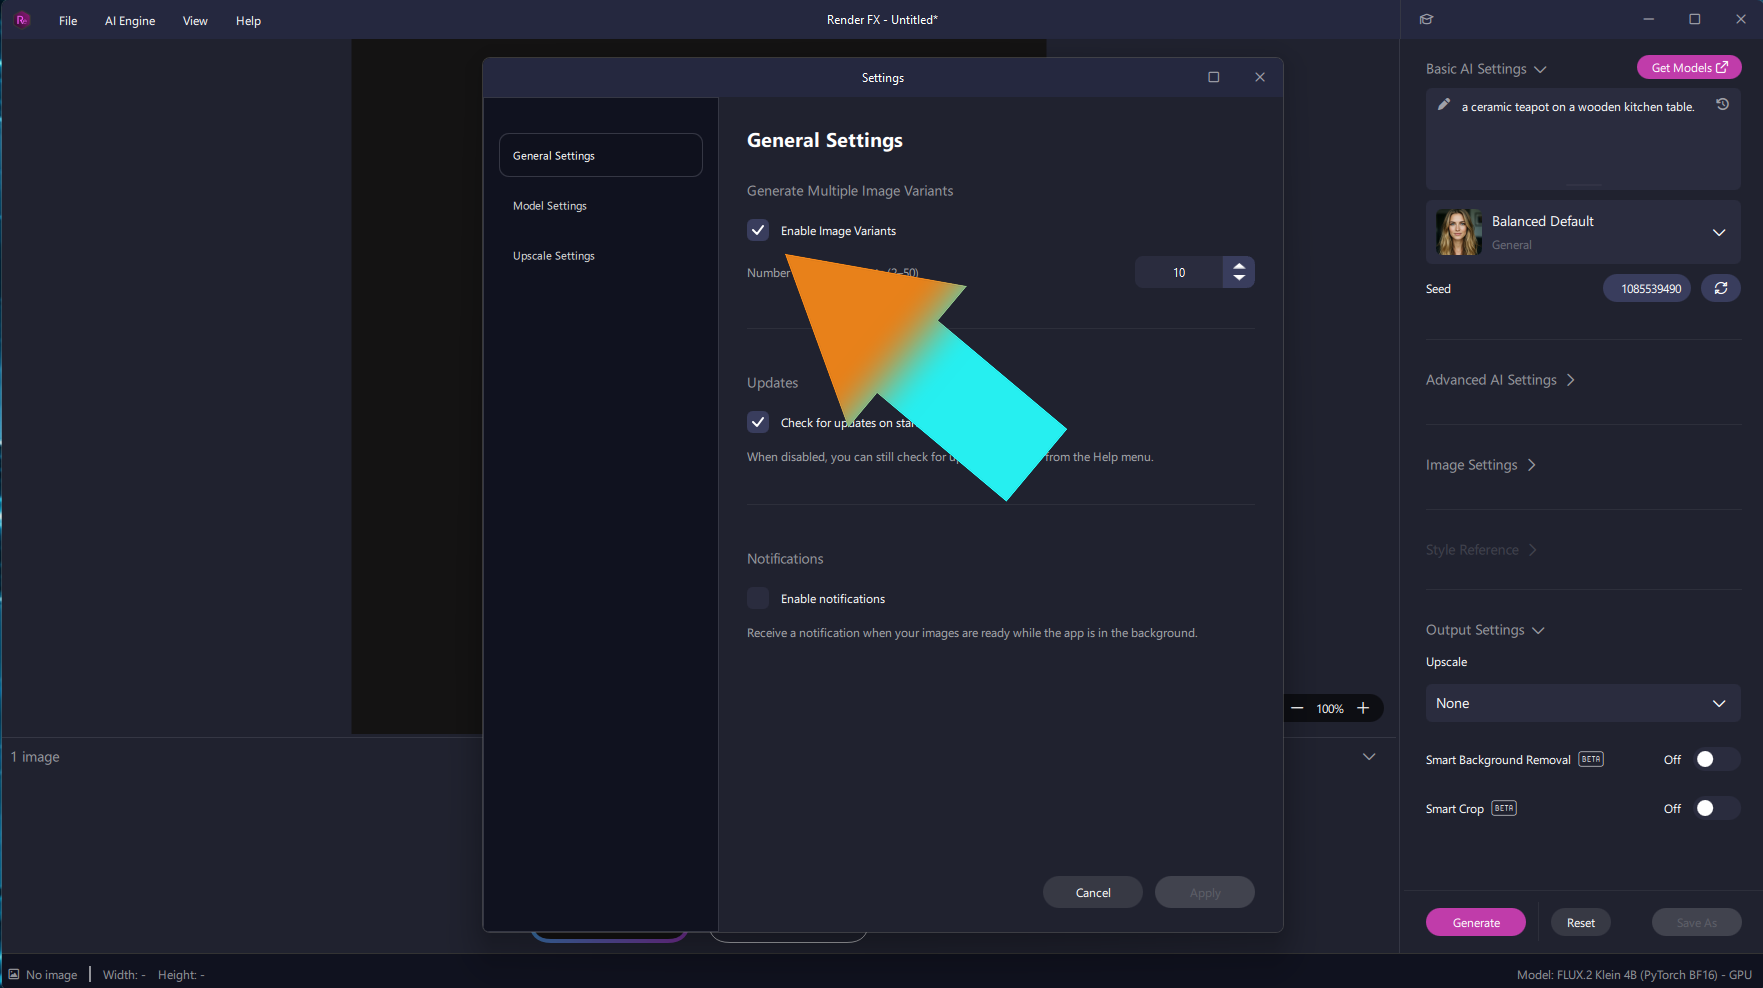The height and width of the screenshot is (988, 1763).
Task: Uncheck Check for updates on startup
Action: tap(758, 422)
